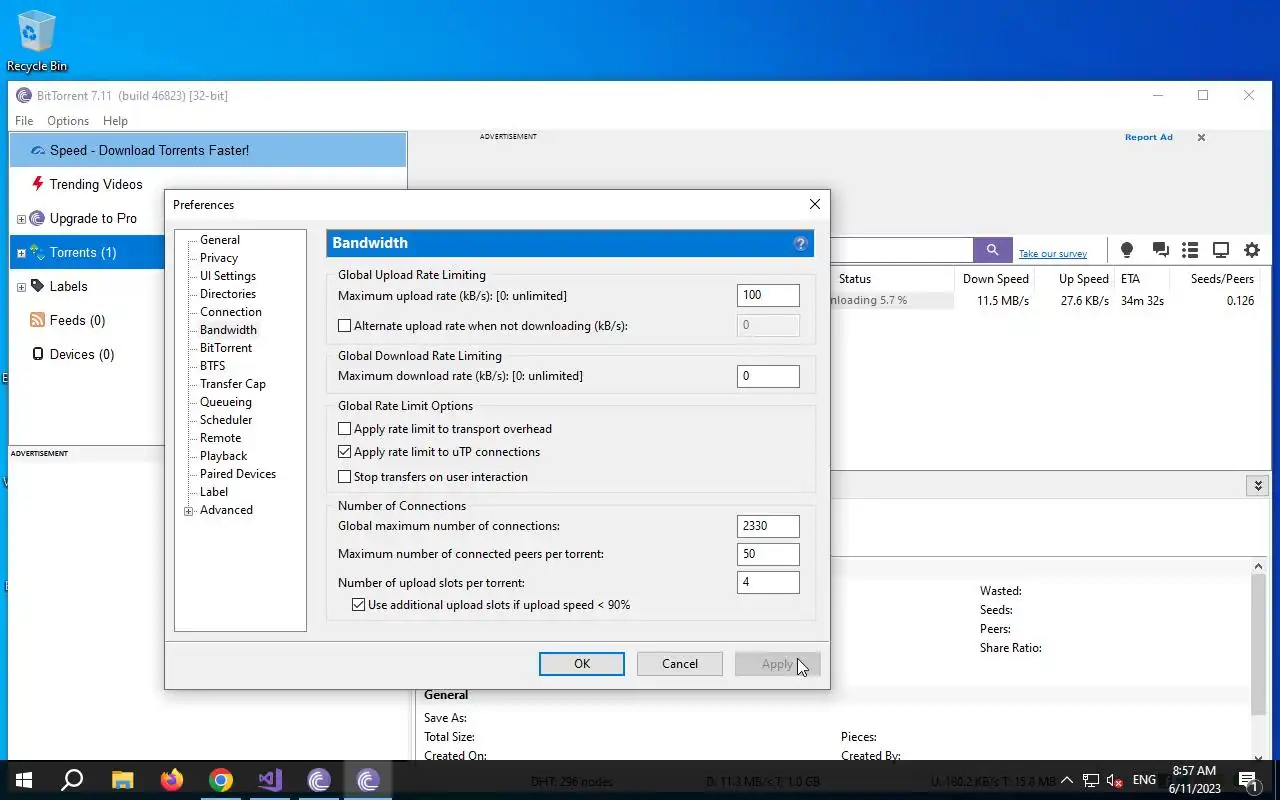Image resolution: width=1280 pixels, height=800 pixels.
Task: Launch Chrome from taskbar
Action: (x=221, y=780)
